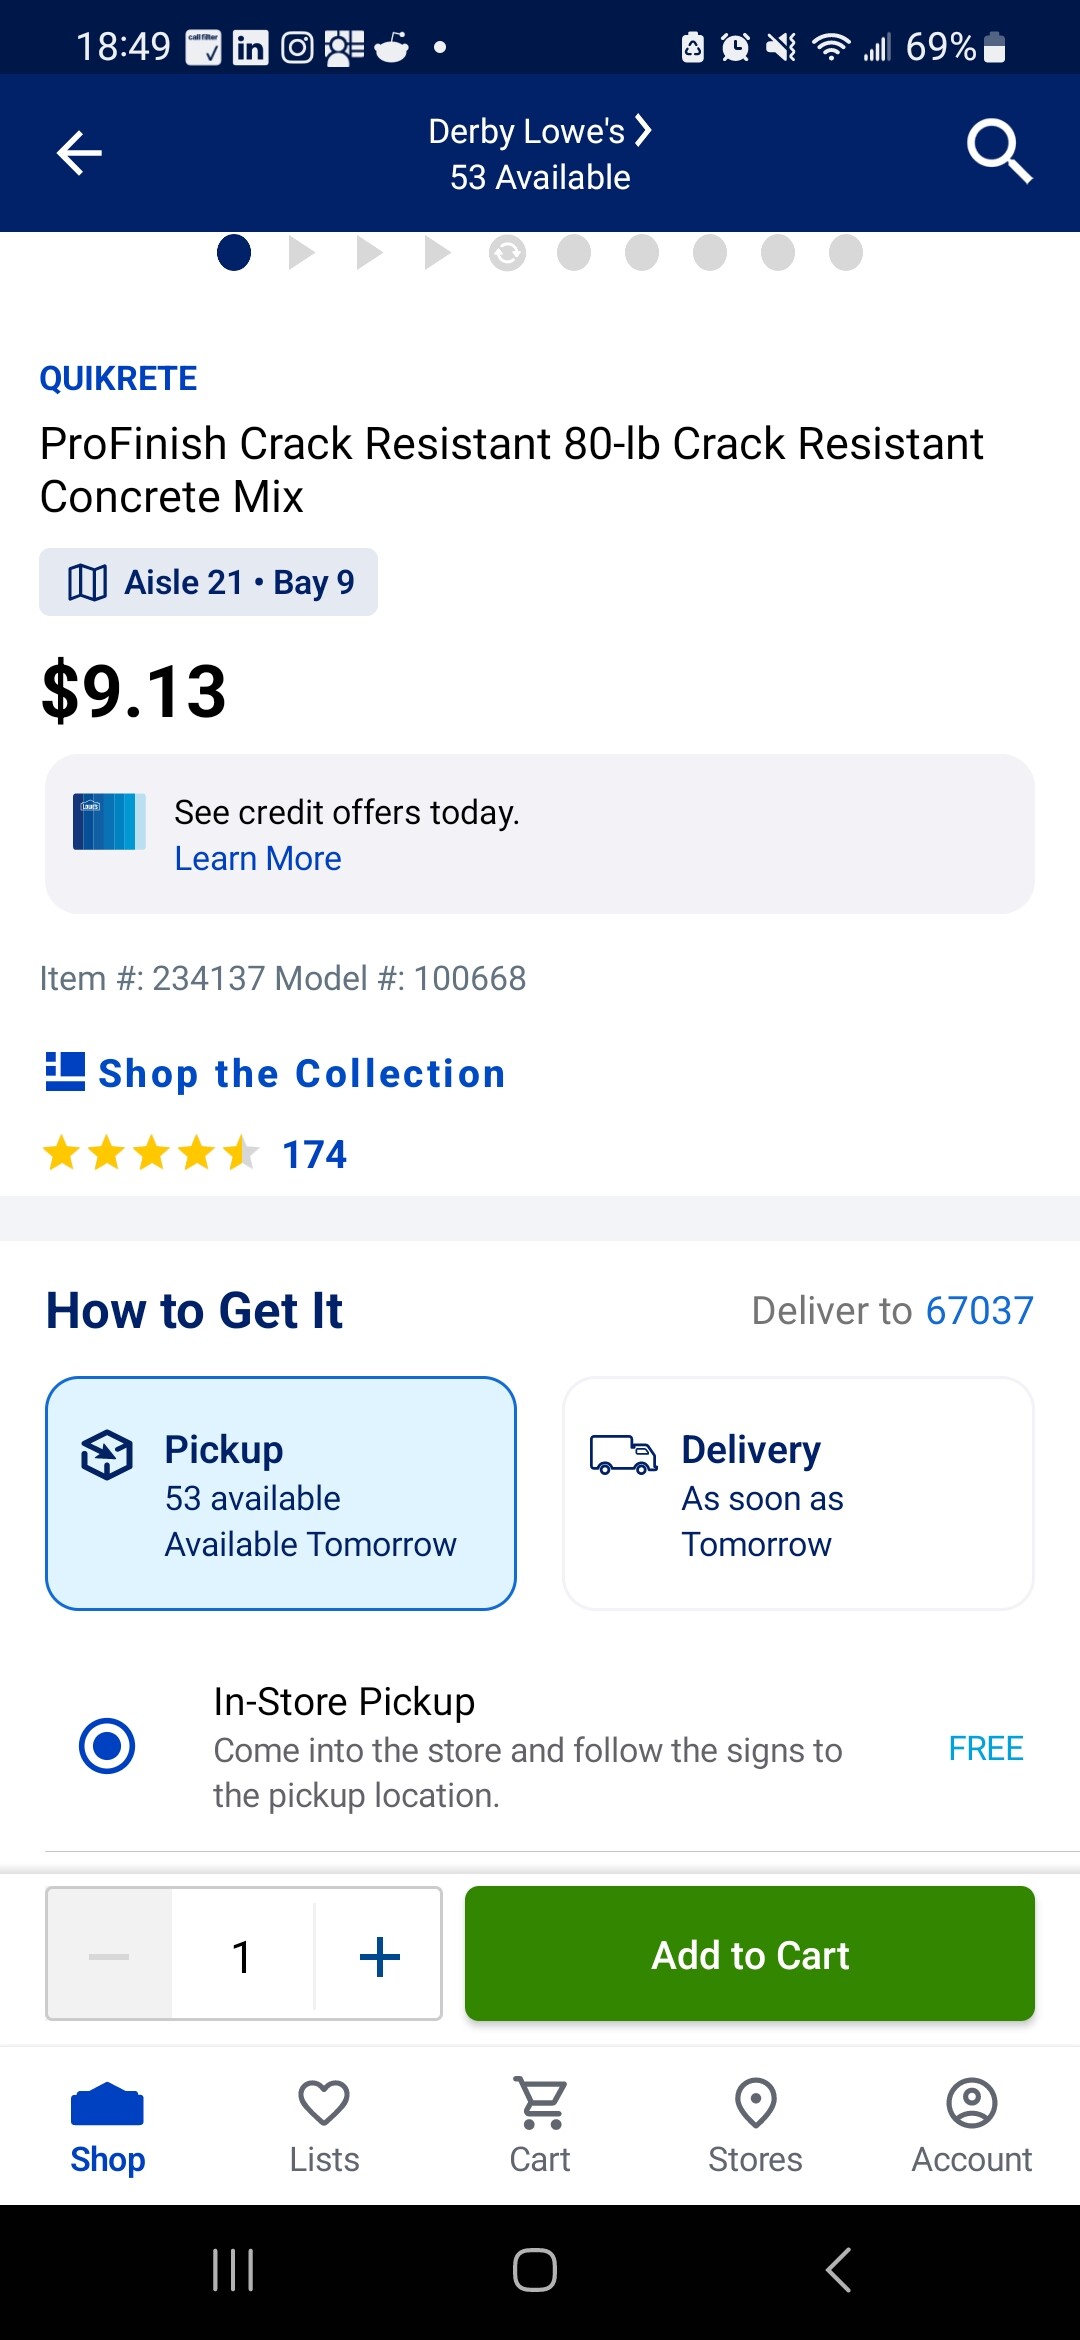
Task: Change delivery ZIP code 67037
Action: click(979, 1311)
